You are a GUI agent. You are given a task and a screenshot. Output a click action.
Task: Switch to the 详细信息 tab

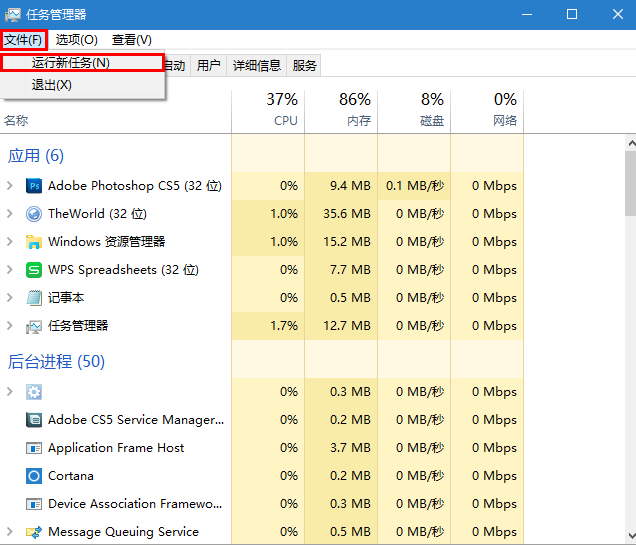pos(257,66)
